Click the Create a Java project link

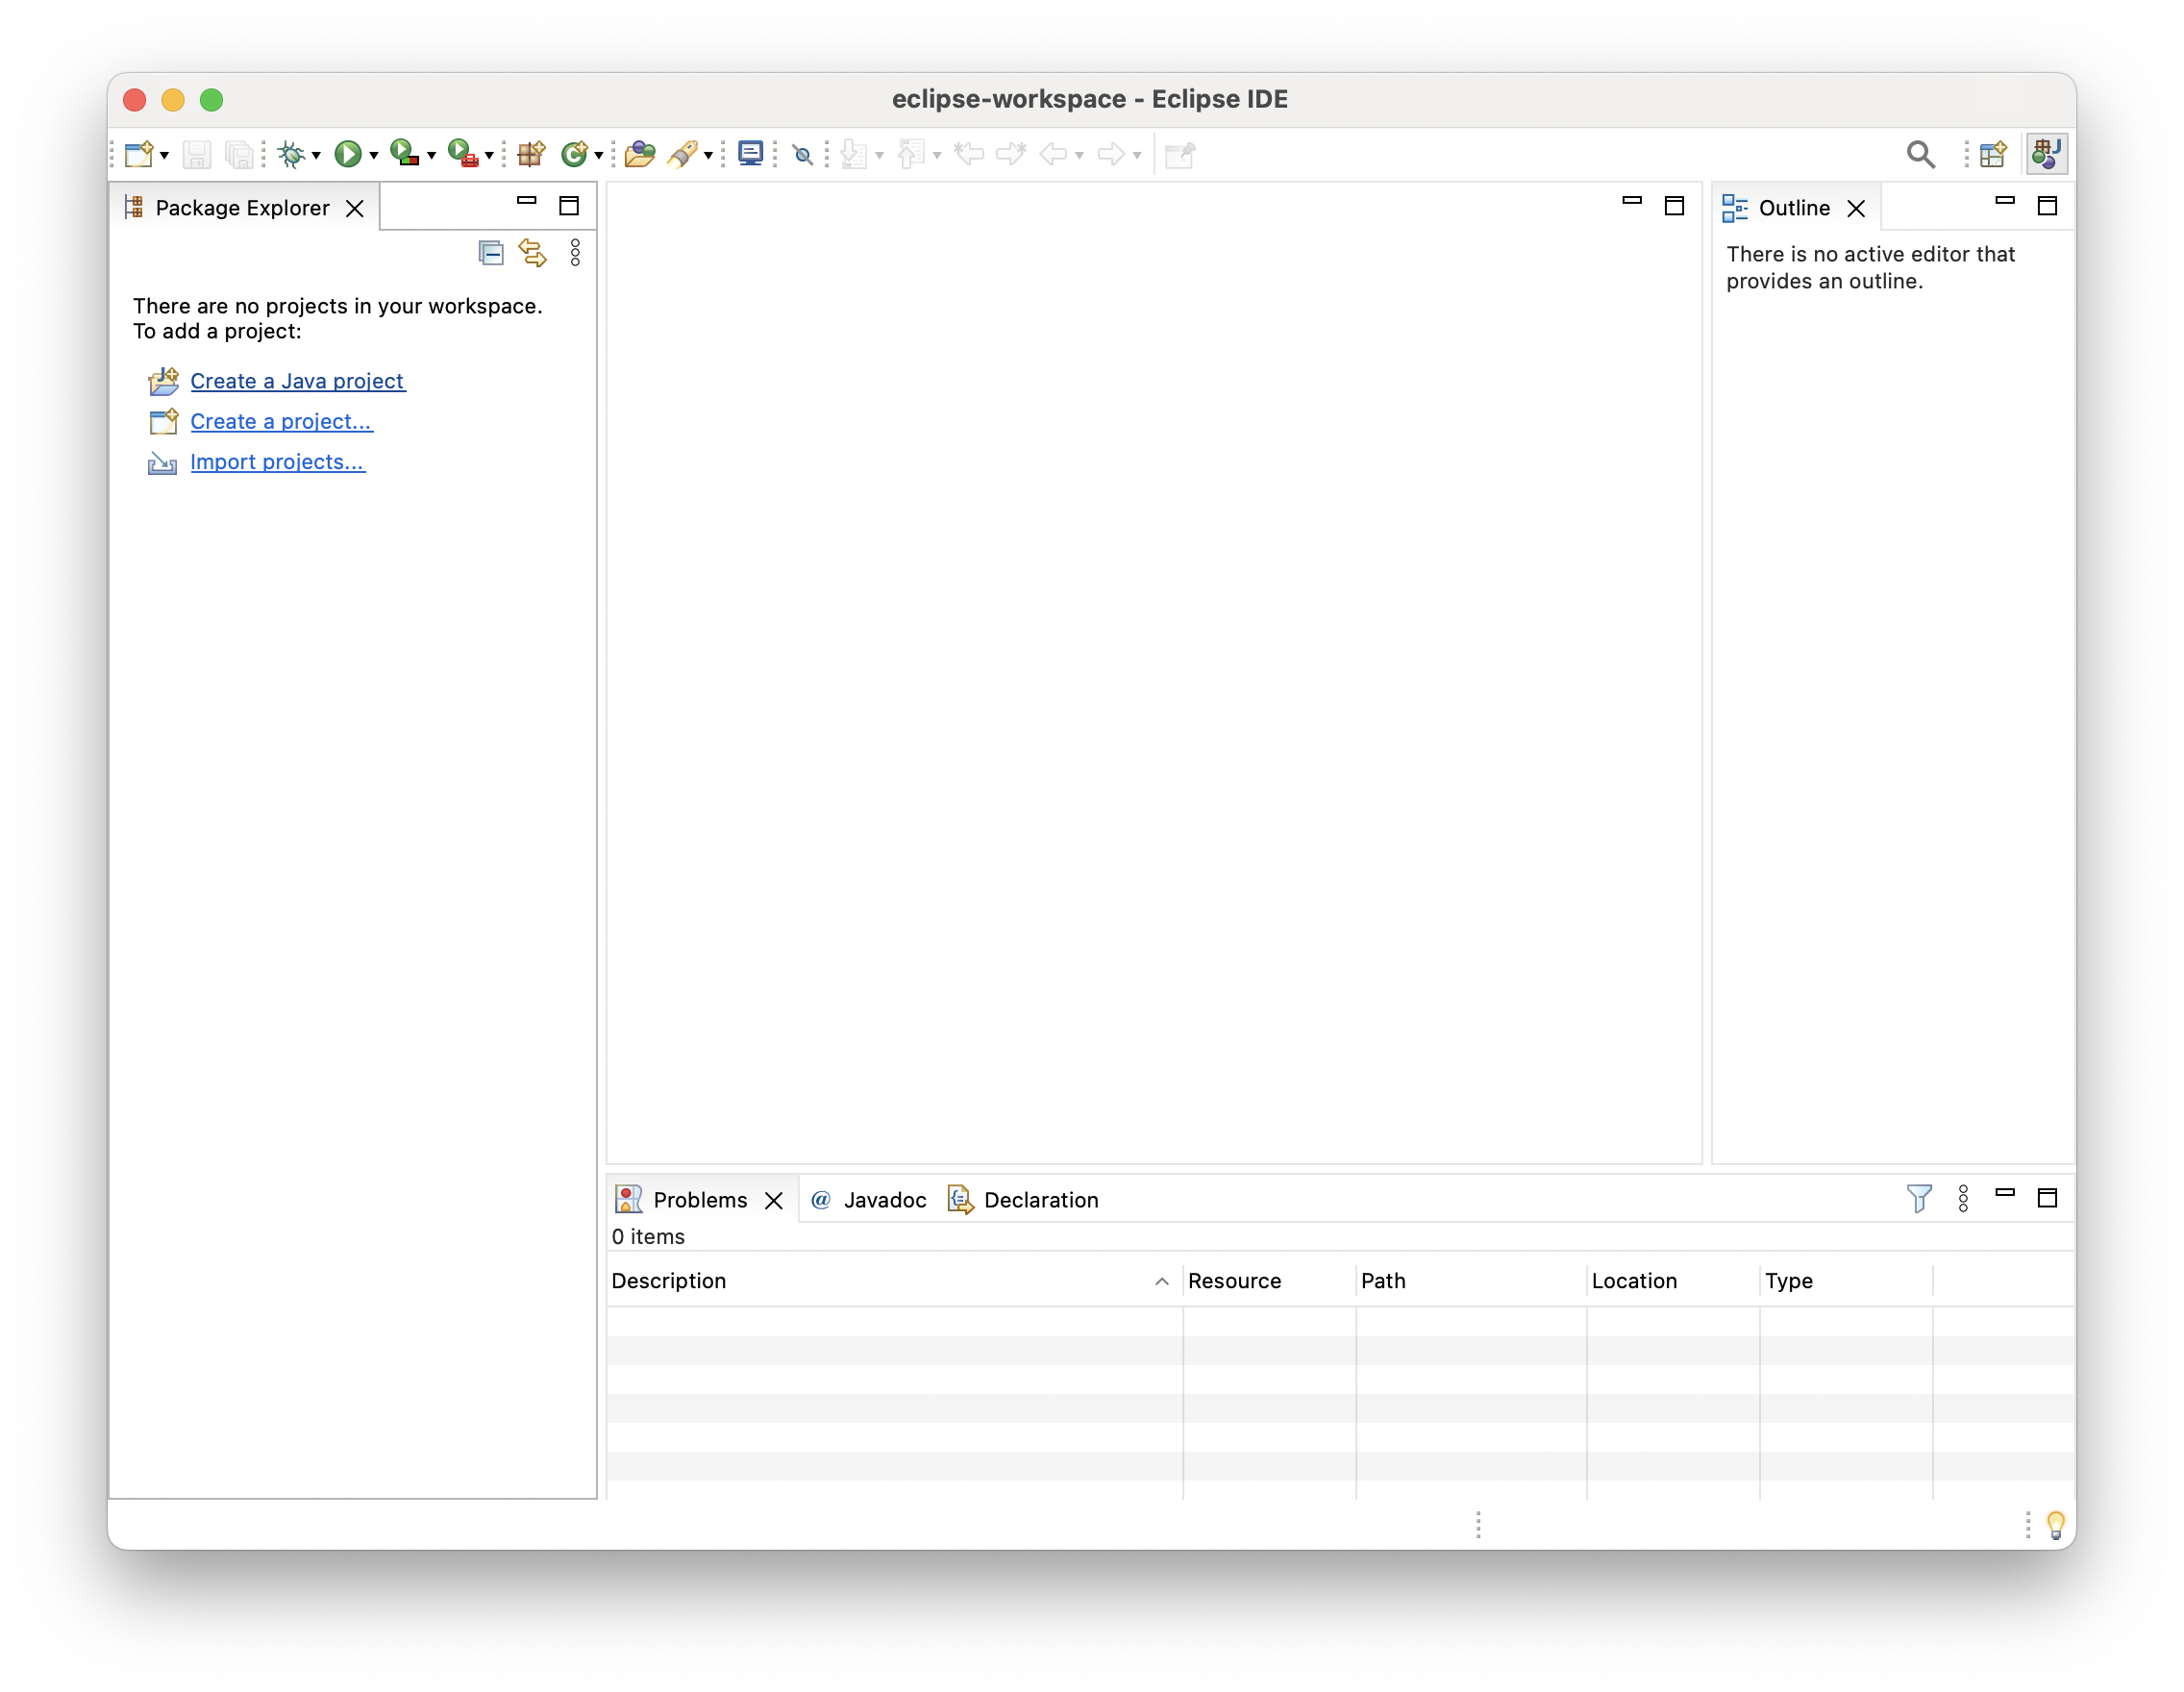tap(297, 381)
